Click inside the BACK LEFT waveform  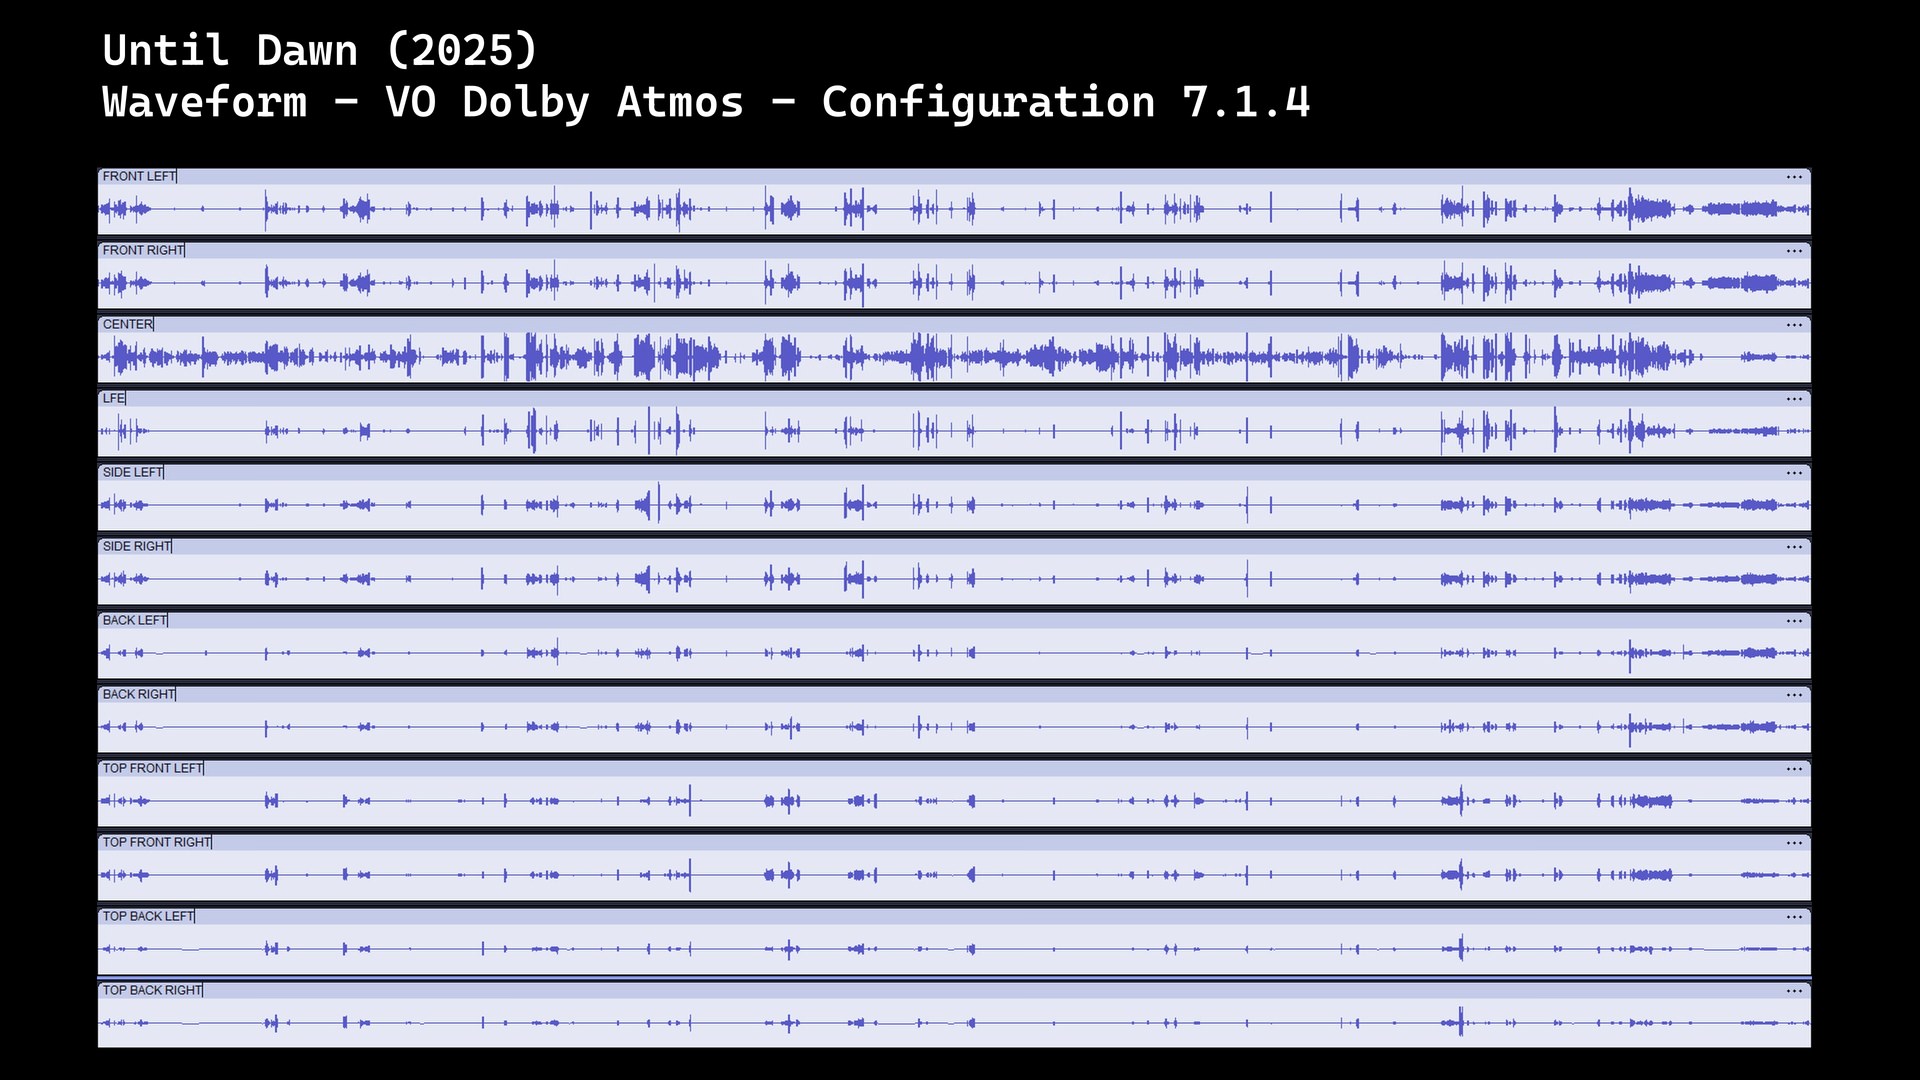pyautogui.click(x=954, y=653)
